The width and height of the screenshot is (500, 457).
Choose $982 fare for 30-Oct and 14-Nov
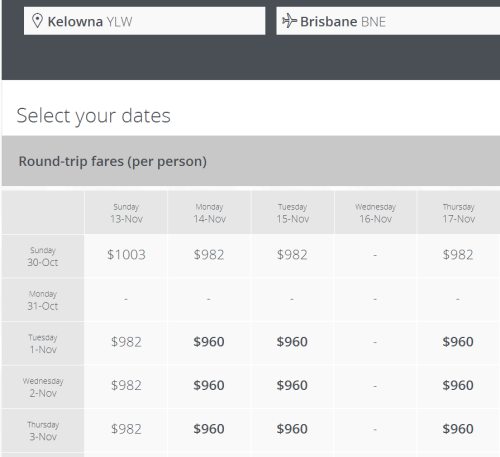tap(209, 255)
